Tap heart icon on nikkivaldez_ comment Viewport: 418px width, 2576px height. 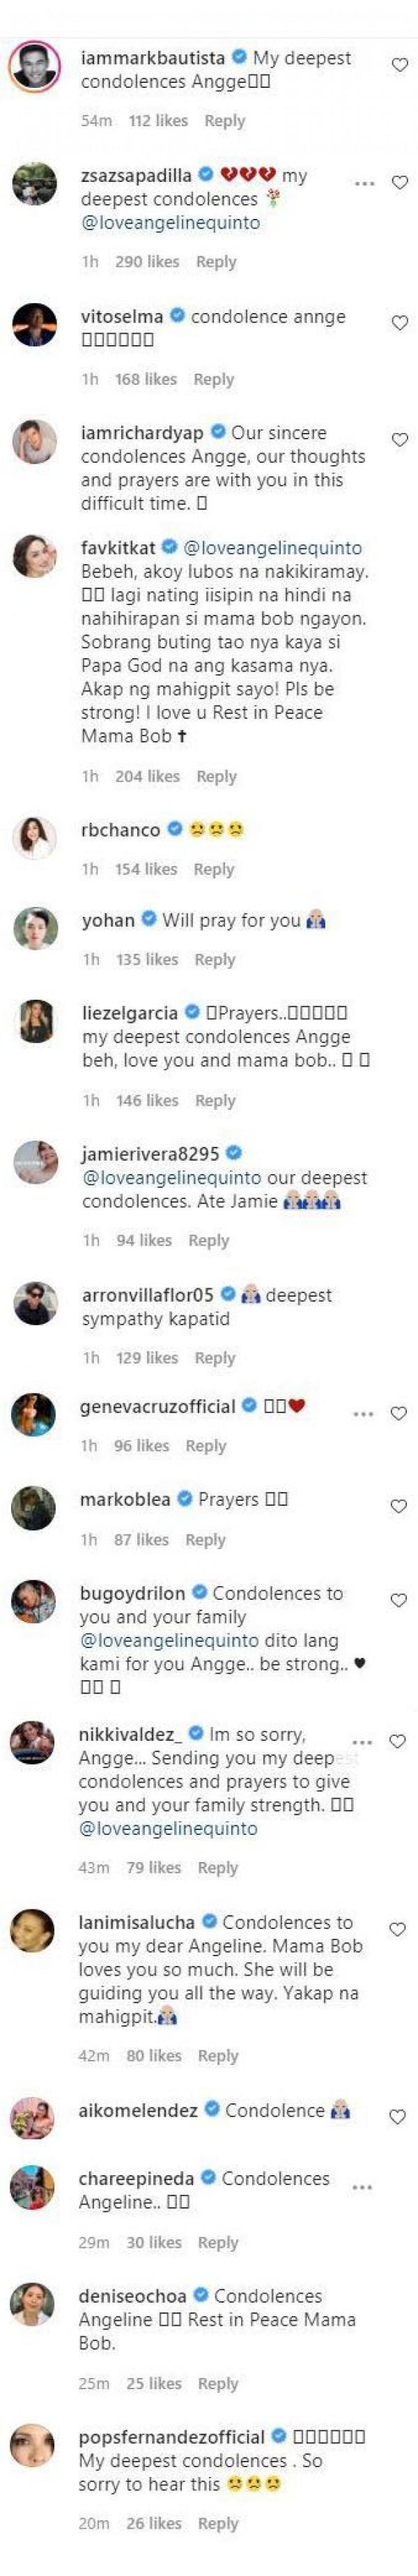tap(397, 1741)
